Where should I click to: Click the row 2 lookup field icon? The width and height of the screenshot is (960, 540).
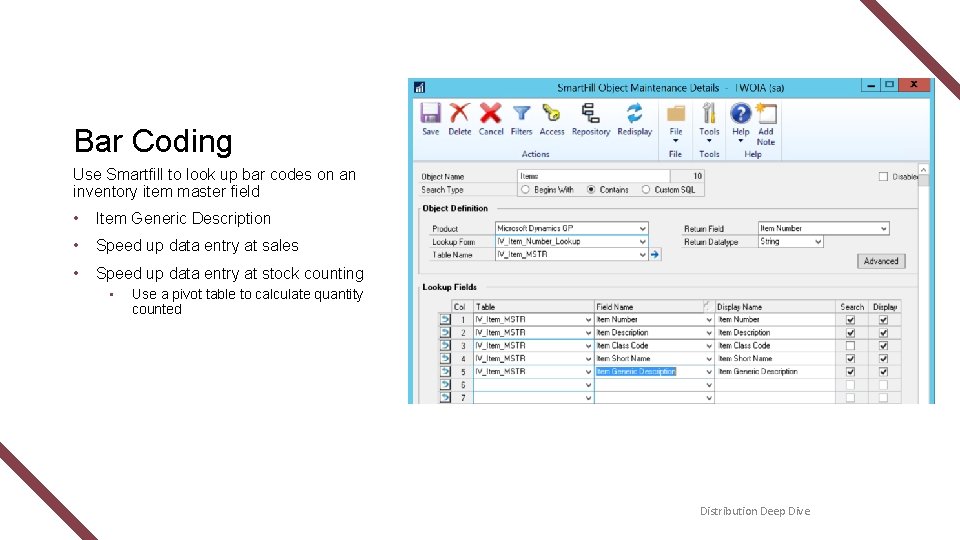pyautogui.click(x=445, y=332)
